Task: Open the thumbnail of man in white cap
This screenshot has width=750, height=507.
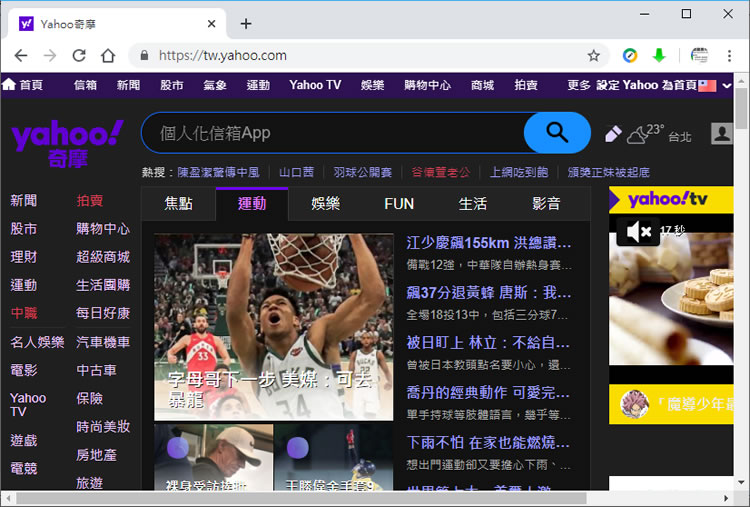Action: pos(213,457)
